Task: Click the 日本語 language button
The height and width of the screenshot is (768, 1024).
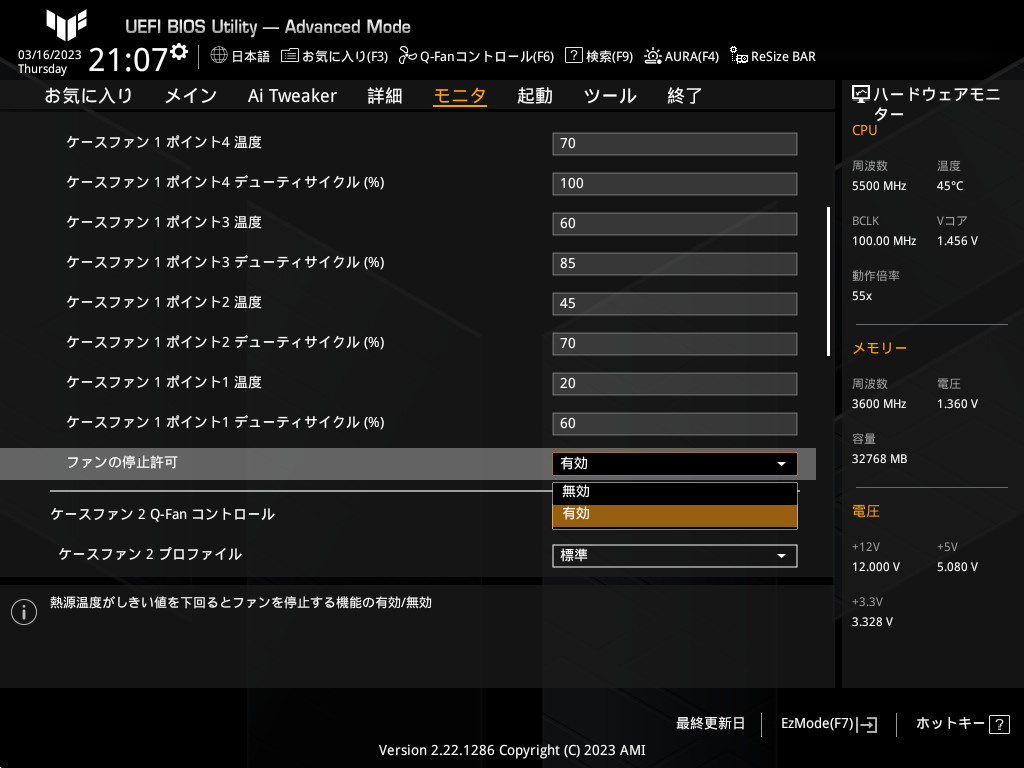Action: click(x=240, y=56)
